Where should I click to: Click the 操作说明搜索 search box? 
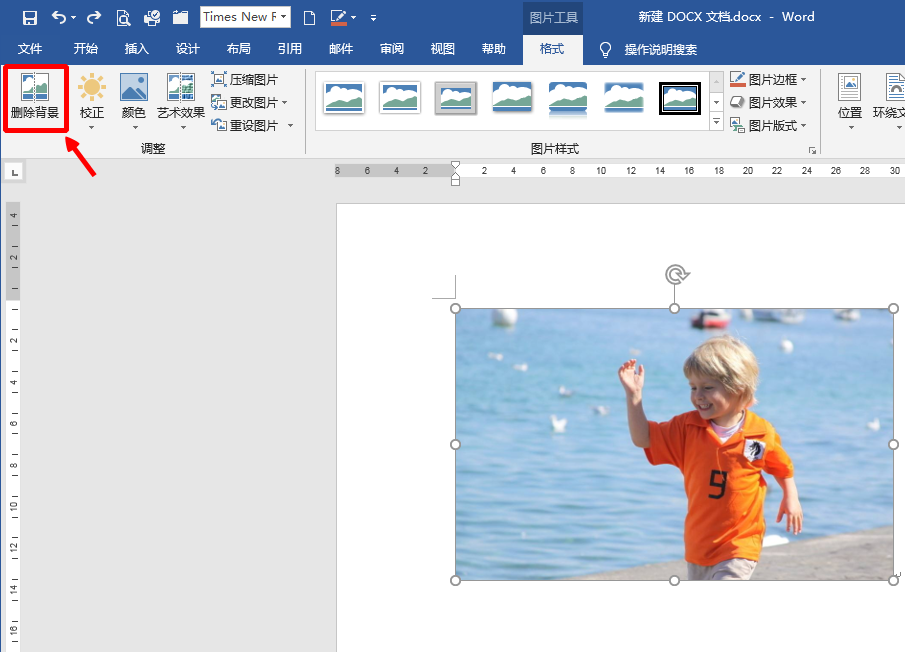(x=660, y=50)
